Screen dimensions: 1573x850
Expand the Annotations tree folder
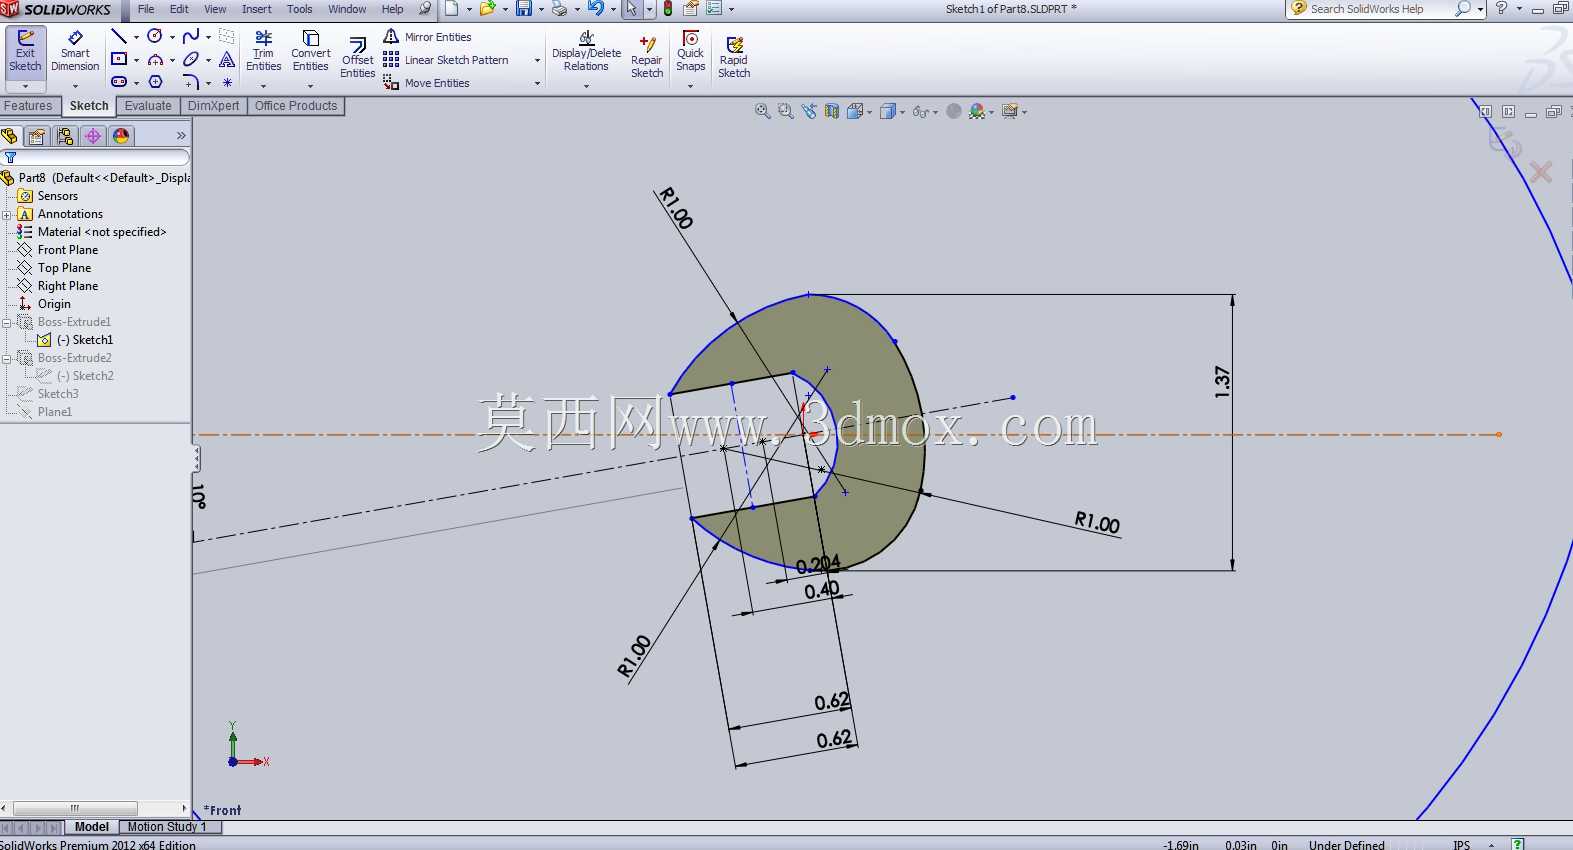click(7, 214)
